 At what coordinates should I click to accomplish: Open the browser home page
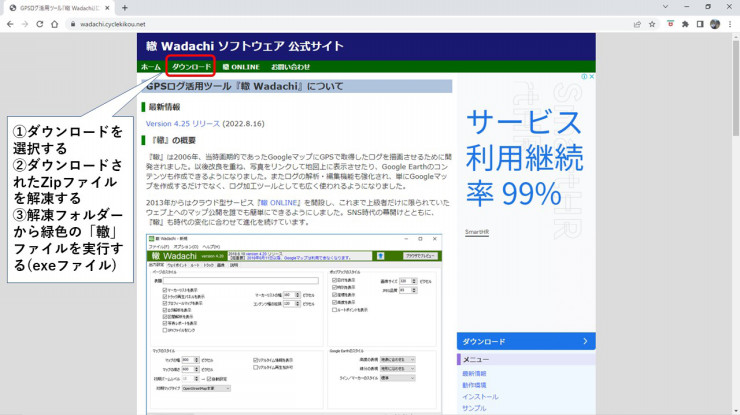click(55, 24)
